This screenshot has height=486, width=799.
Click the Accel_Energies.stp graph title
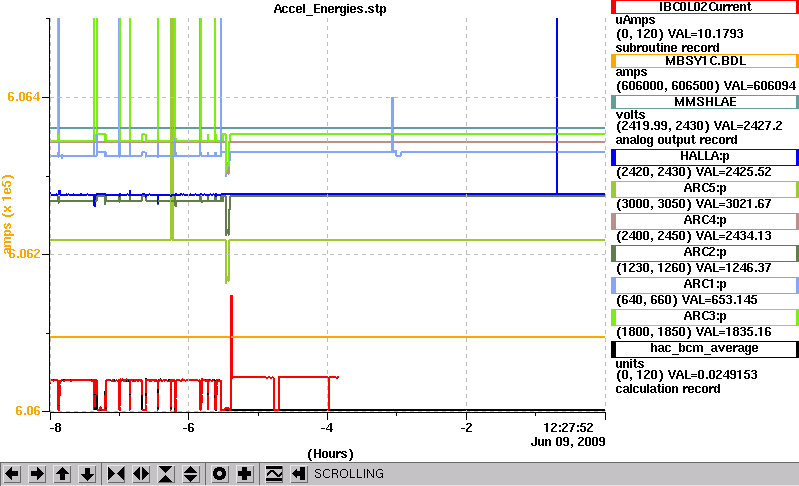[330, 9]
